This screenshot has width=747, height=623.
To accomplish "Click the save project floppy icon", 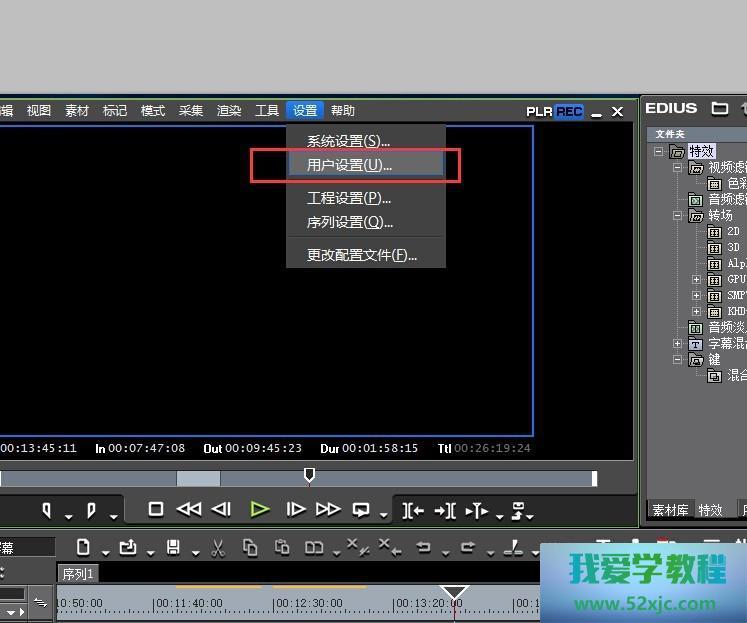I will point(173,547).
